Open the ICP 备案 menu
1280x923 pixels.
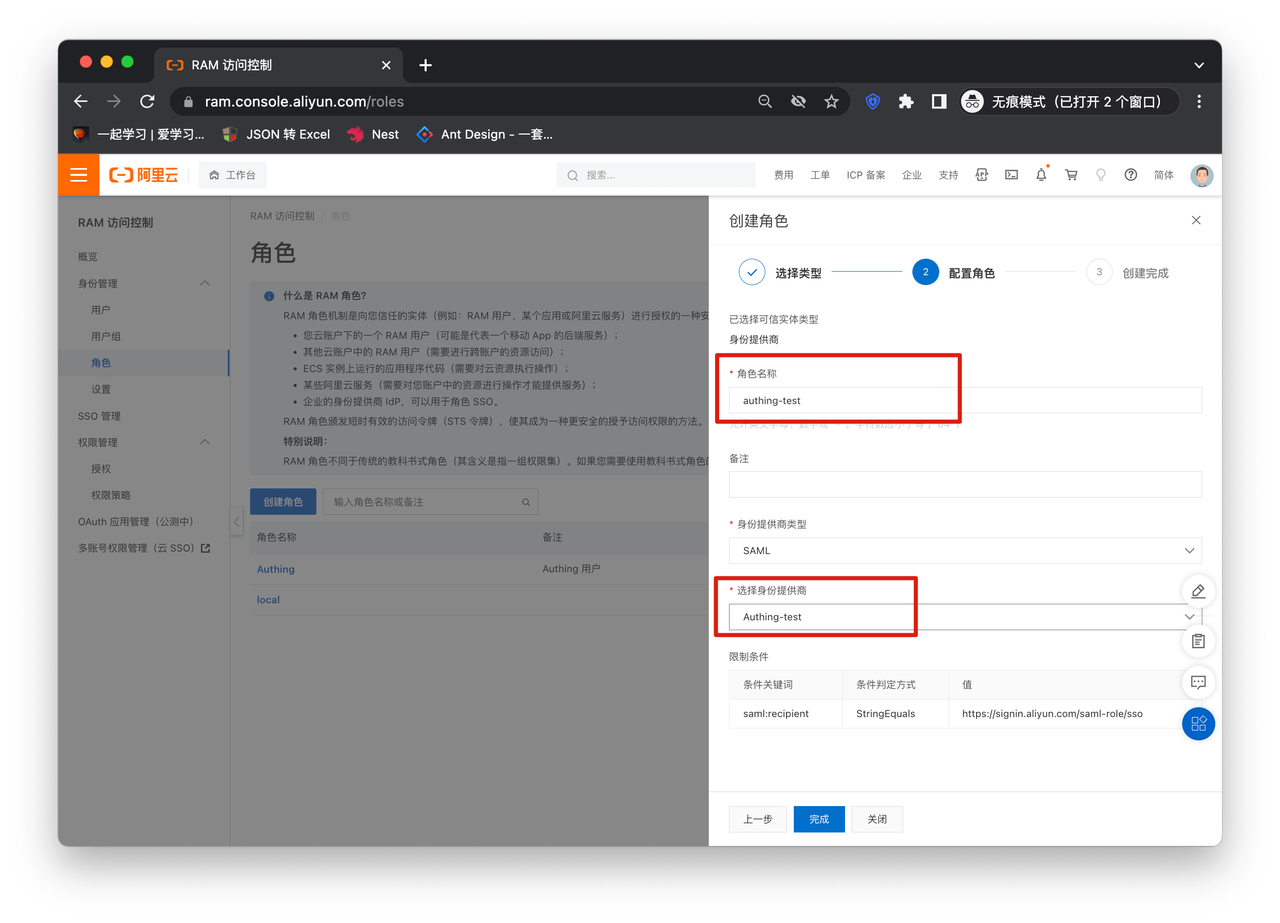click(866, 175)
